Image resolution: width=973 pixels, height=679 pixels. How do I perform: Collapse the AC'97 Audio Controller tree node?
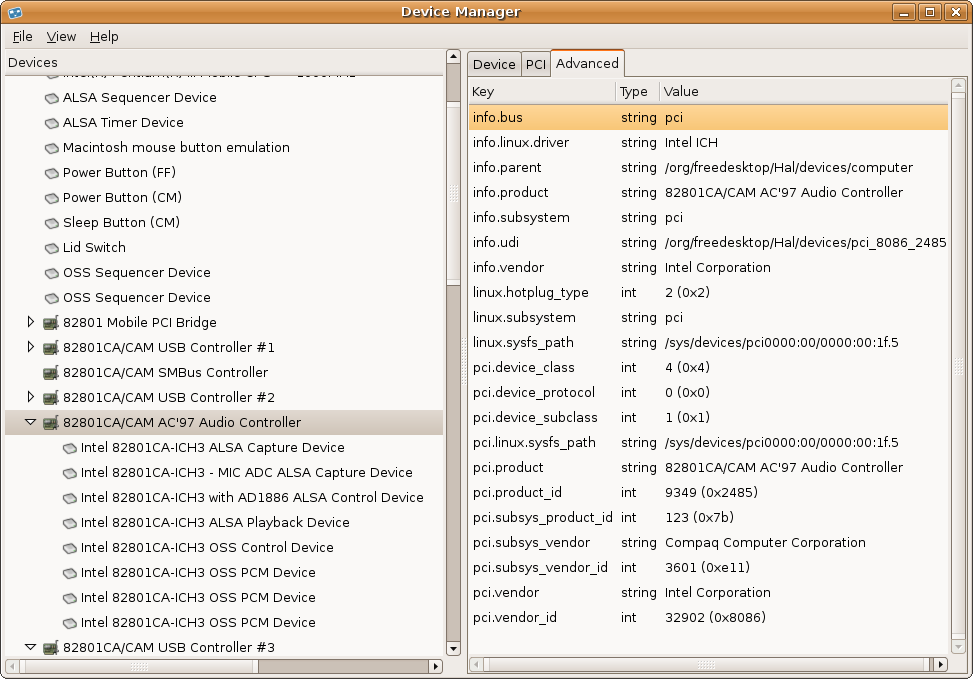(31, 422)
